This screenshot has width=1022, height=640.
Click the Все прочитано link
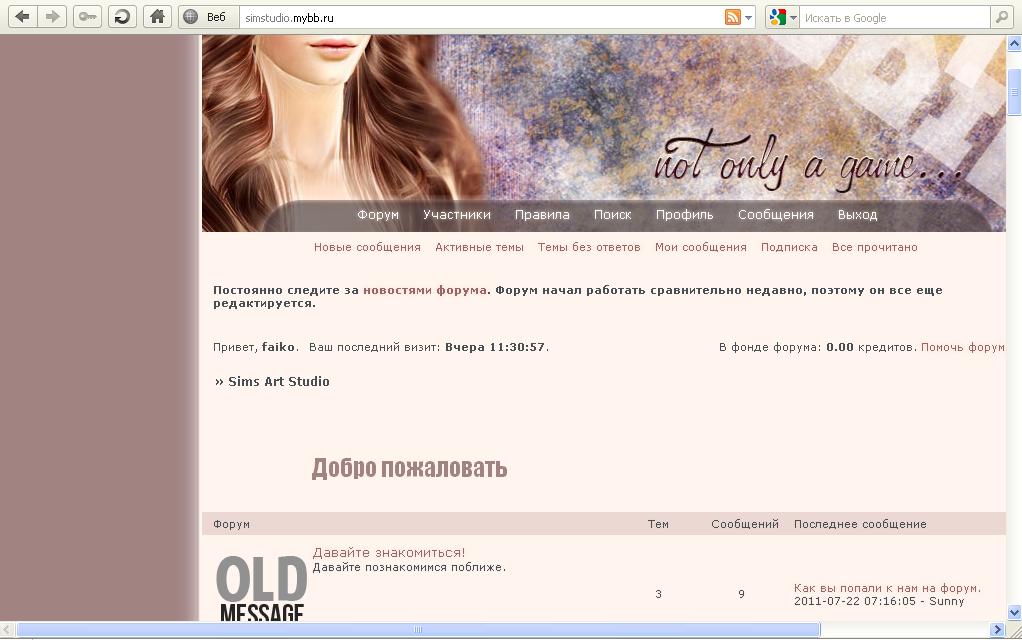click(875, 247)
